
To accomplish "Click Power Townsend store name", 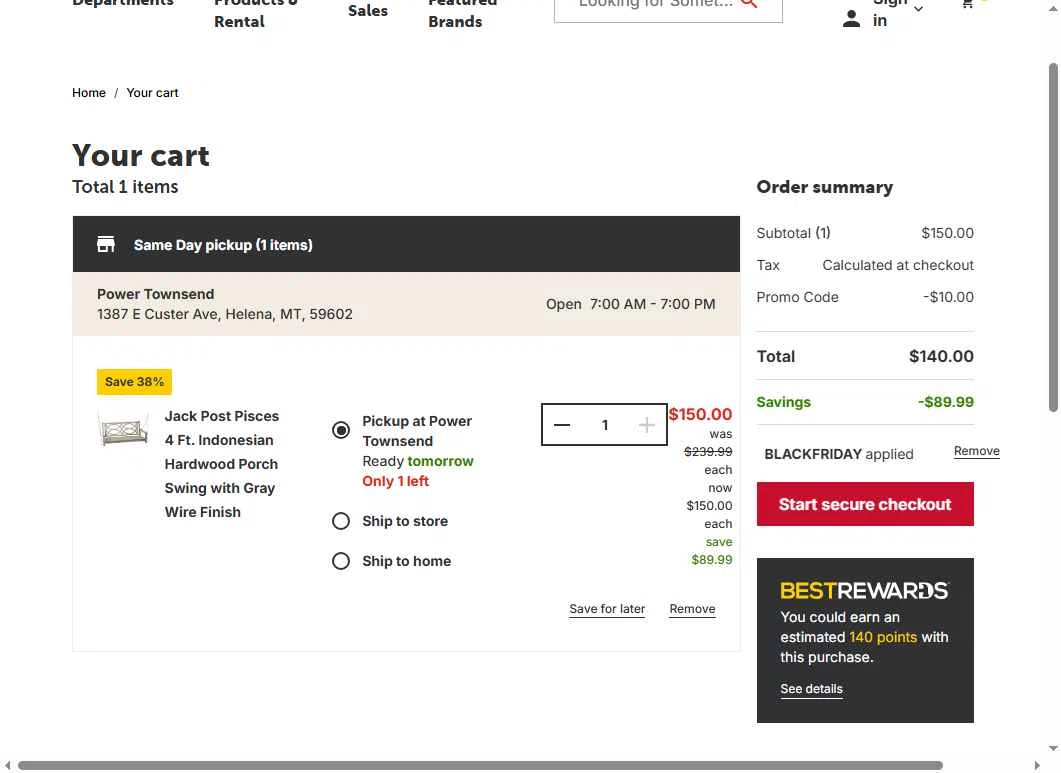I will 156,294.
